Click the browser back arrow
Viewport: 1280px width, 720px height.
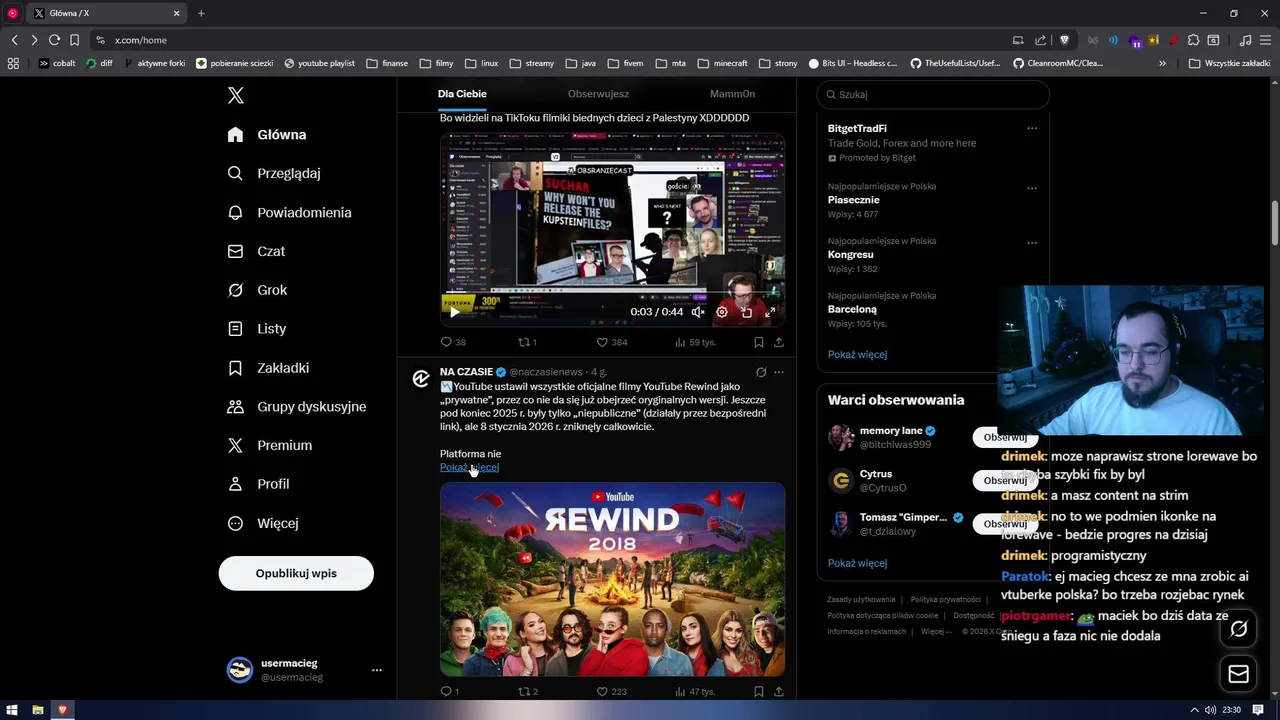[x=14, y=40]
